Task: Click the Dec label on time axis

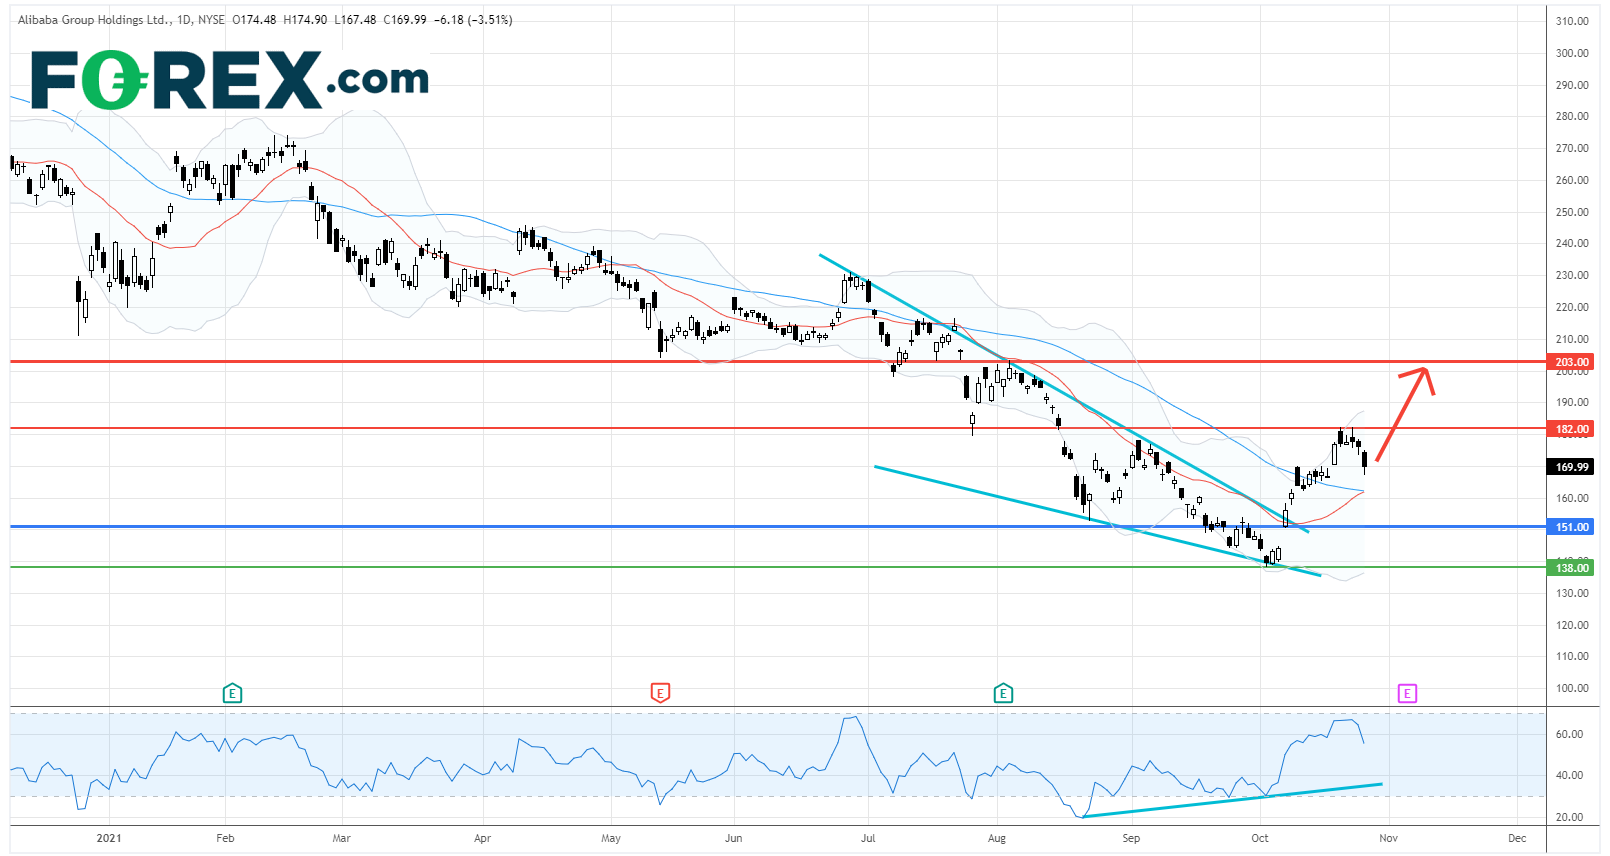Action: (1516, 838)
